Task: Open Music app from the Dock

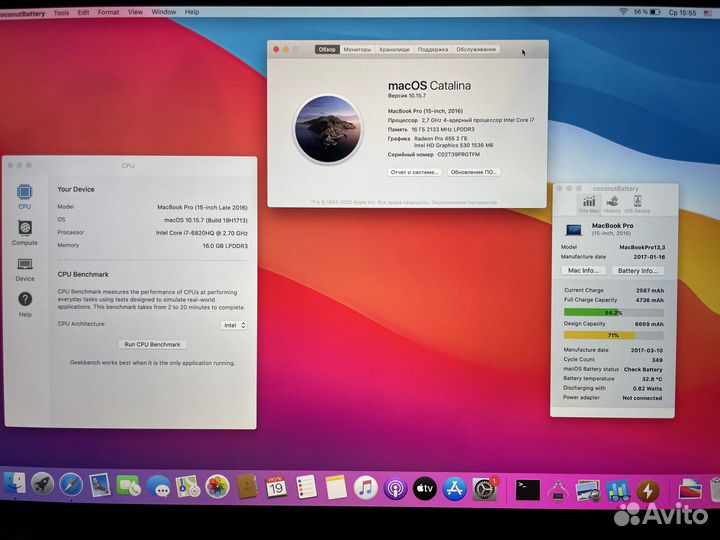Action: (x=366, y=488)
